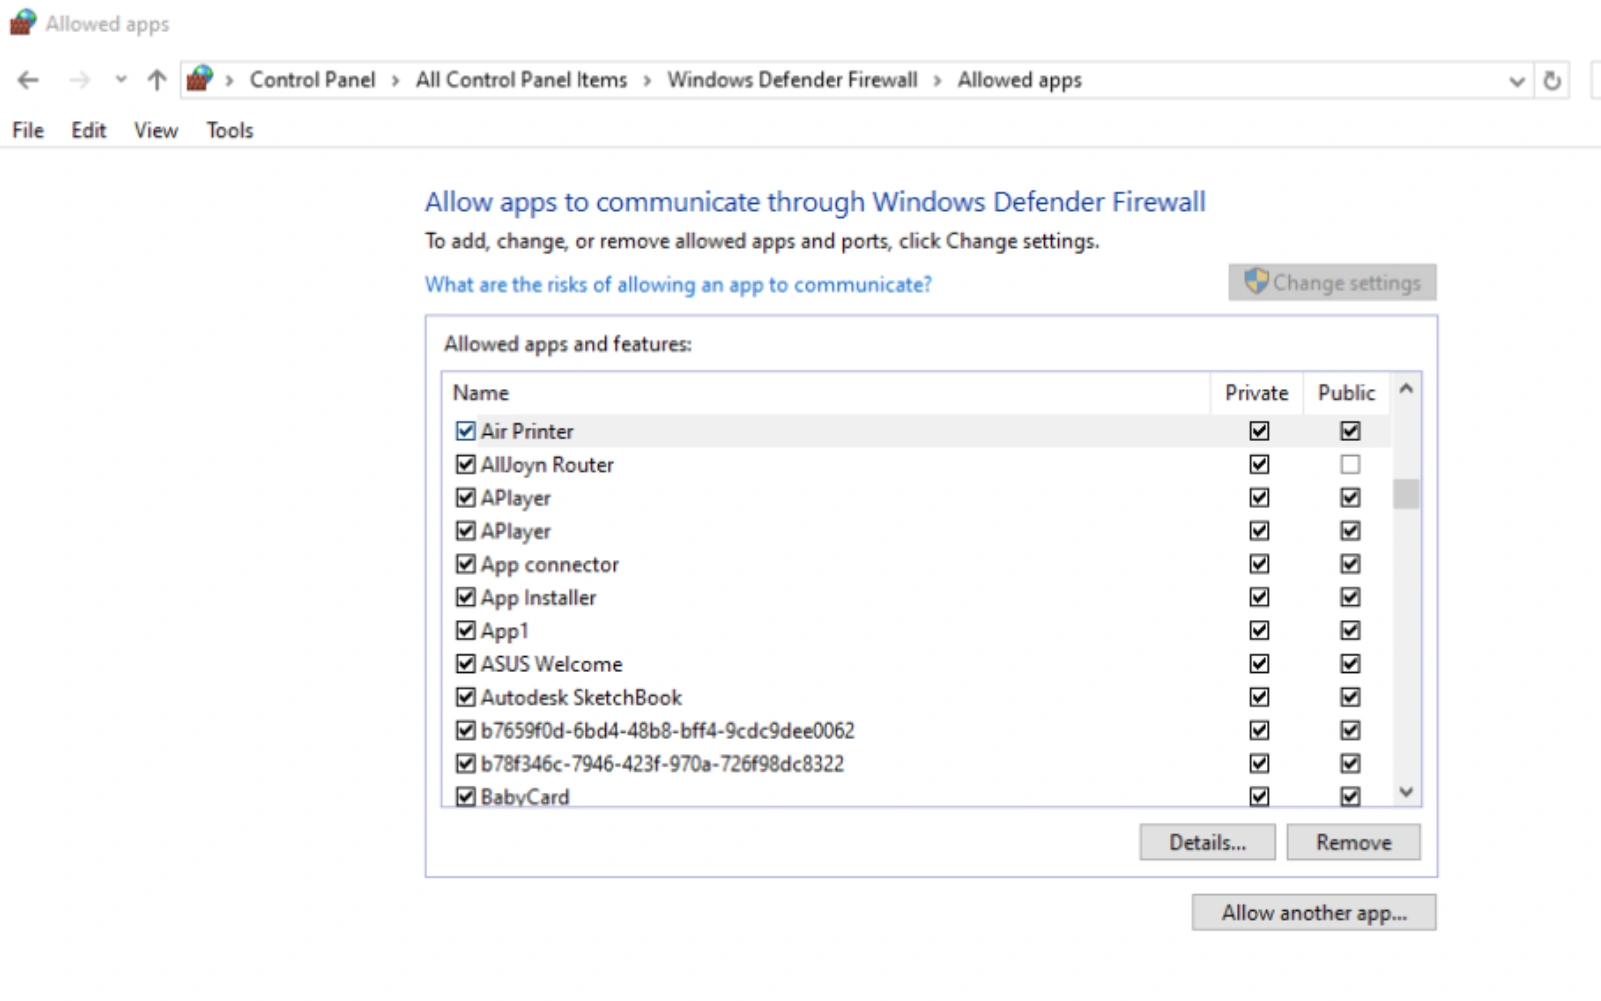The width and height of the screenshot is (1601, 1001).
Task: Toggle the Autodesk SketchBook enabled checkbox
Action: pyautogui.click(x=465, y=697)
